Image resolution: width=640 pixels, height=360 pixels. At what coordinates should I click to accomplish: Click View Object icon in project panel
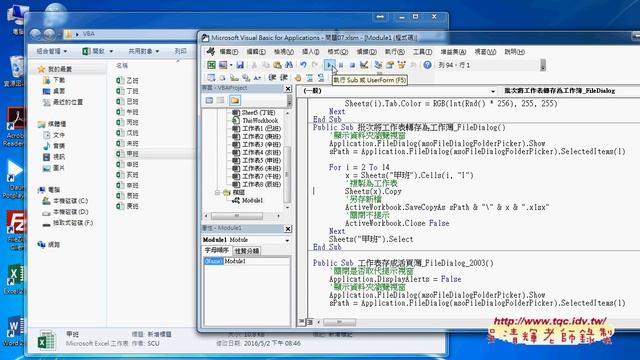coord(221,100)
